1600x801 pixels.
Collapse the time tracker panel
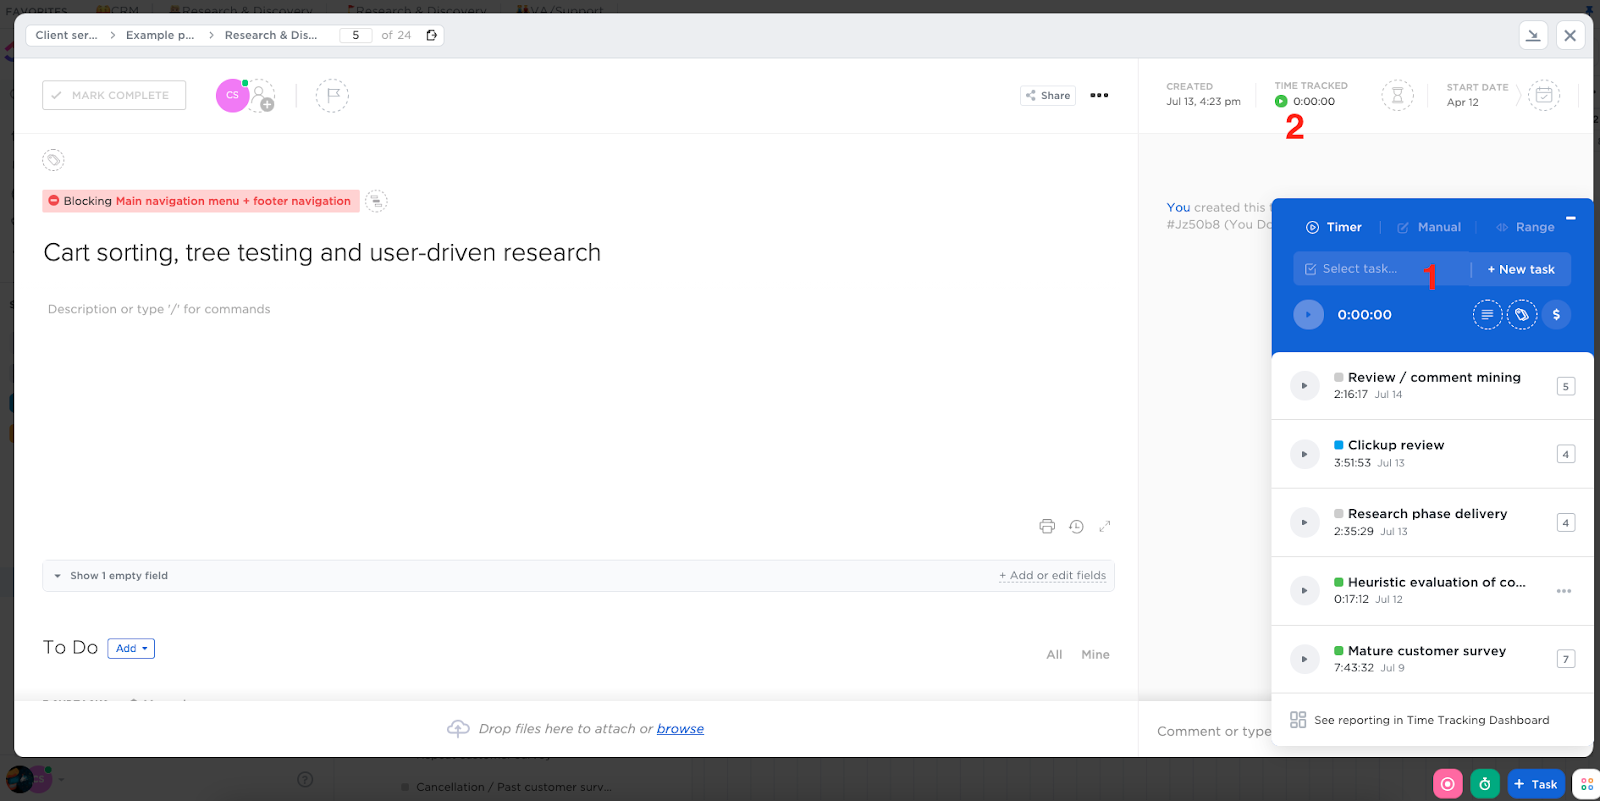[1571, 218]
